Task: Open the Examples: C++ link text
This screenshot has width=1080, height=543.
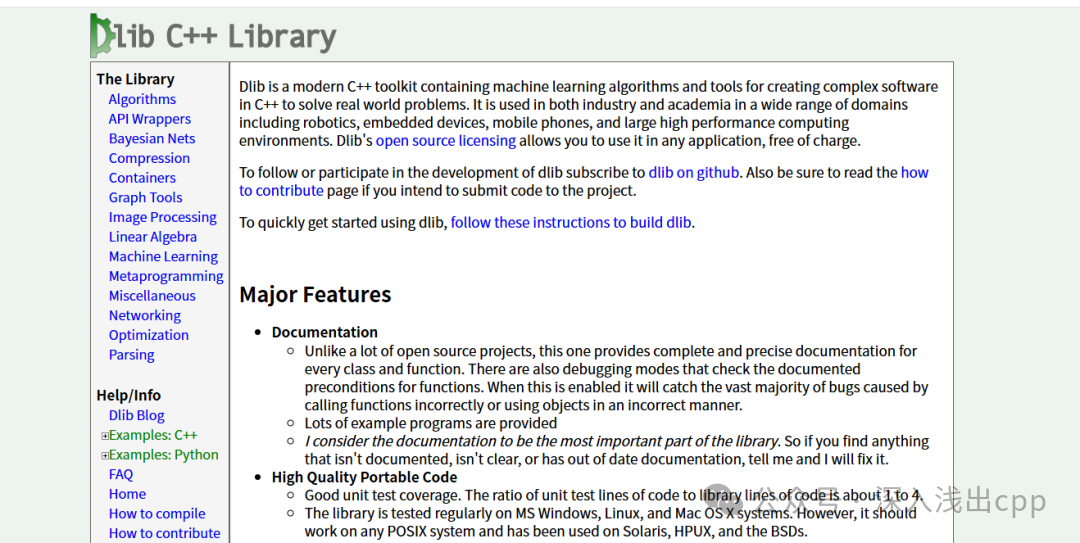Action: tap(153, 436)
